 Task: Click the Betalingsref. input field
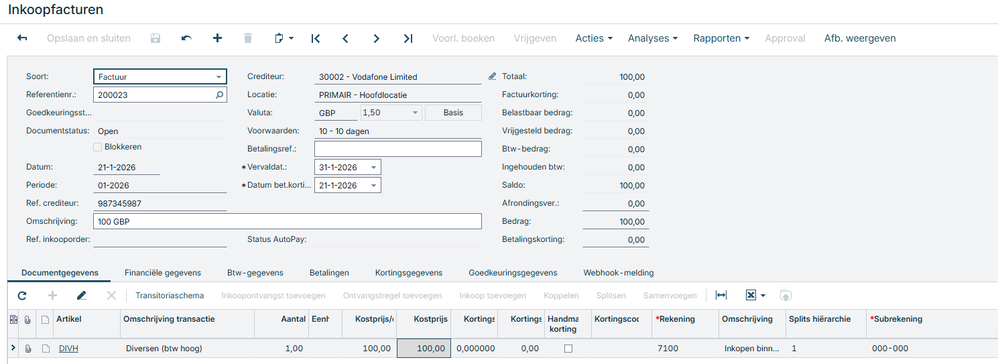(x=398, y=149)
